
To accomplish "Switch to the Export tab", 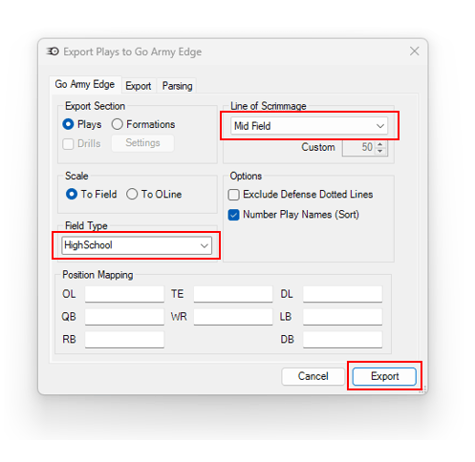I will pos(138,86).
